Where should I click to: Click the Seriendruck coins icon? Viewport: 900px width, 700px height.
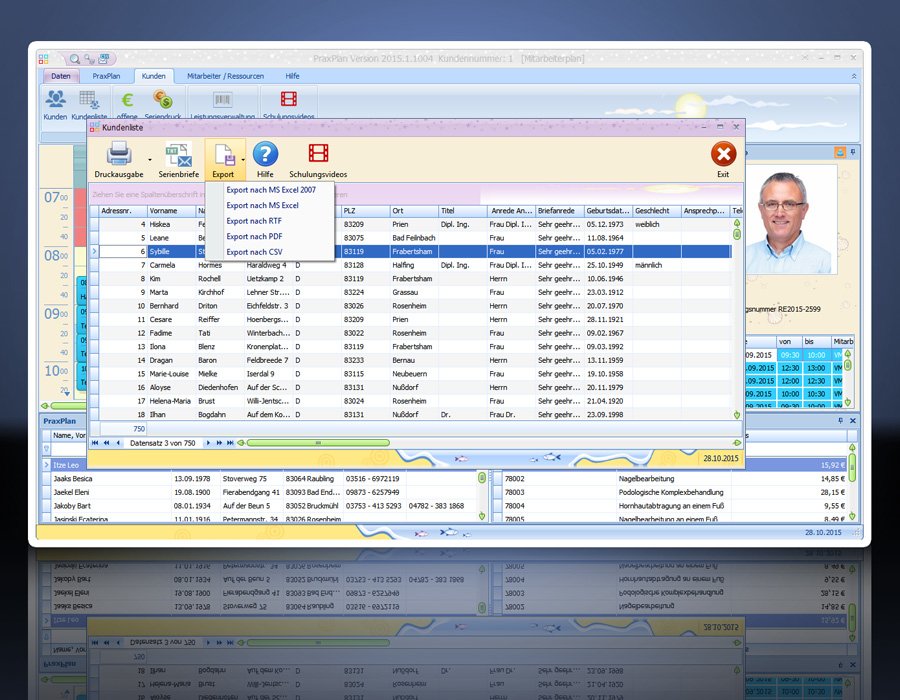163,99
